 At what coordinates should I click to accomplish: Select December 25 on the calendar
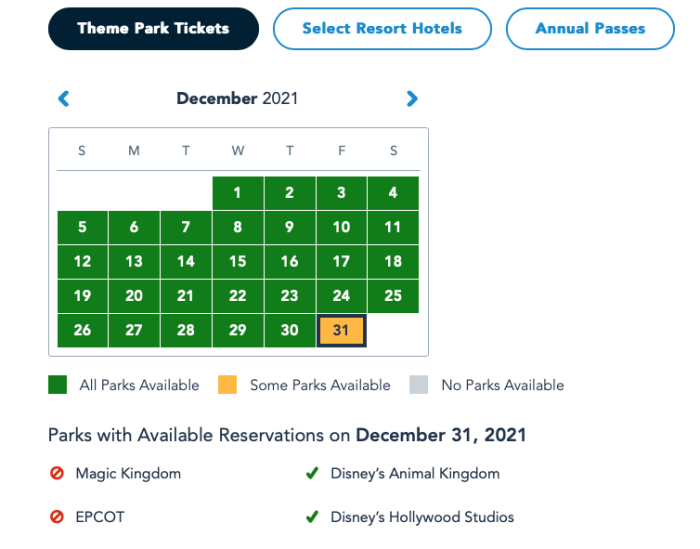click(393, 296)
